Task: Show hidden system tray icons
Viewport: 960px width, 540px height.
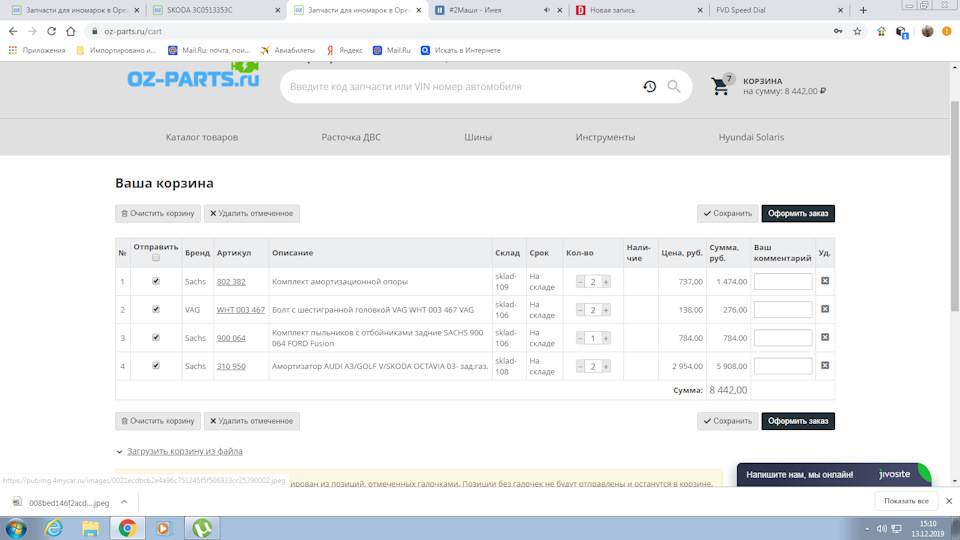Action: pos(867,528)
